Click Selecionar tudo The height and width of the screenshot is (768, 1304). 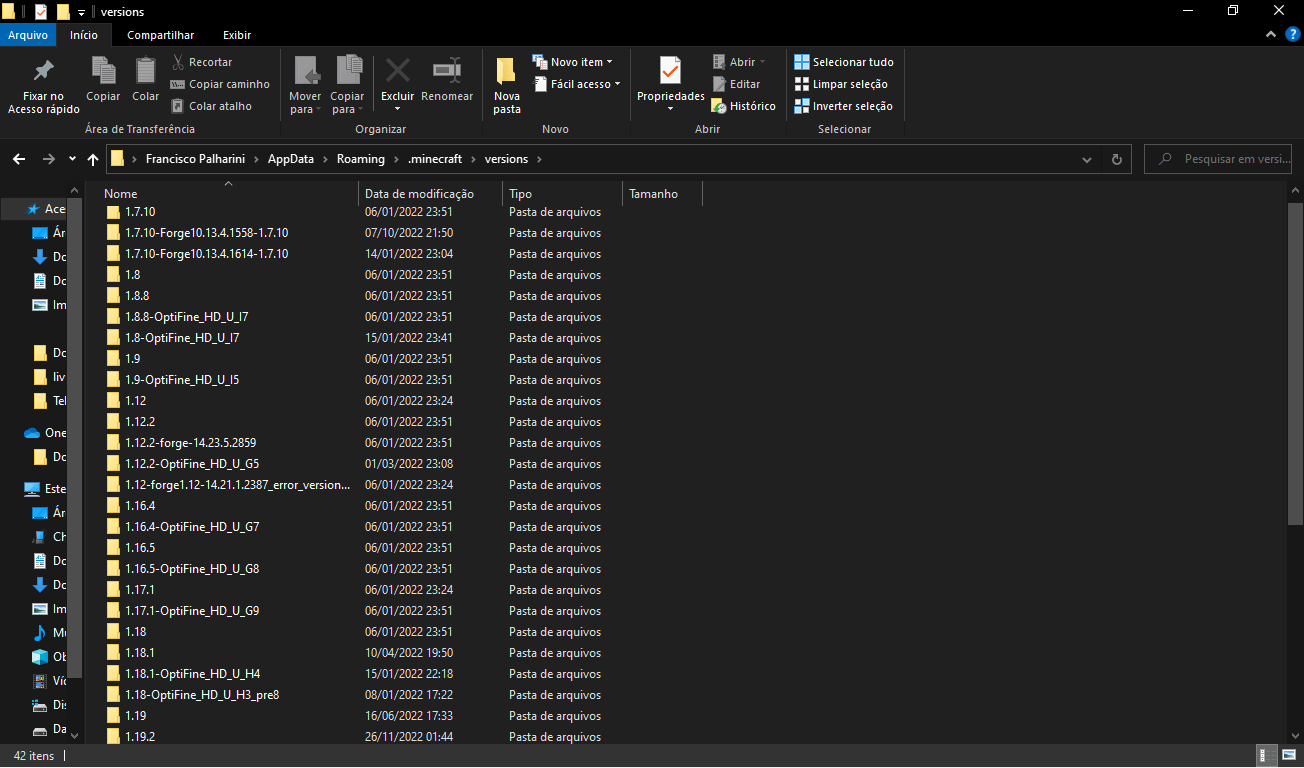[844, 62]
